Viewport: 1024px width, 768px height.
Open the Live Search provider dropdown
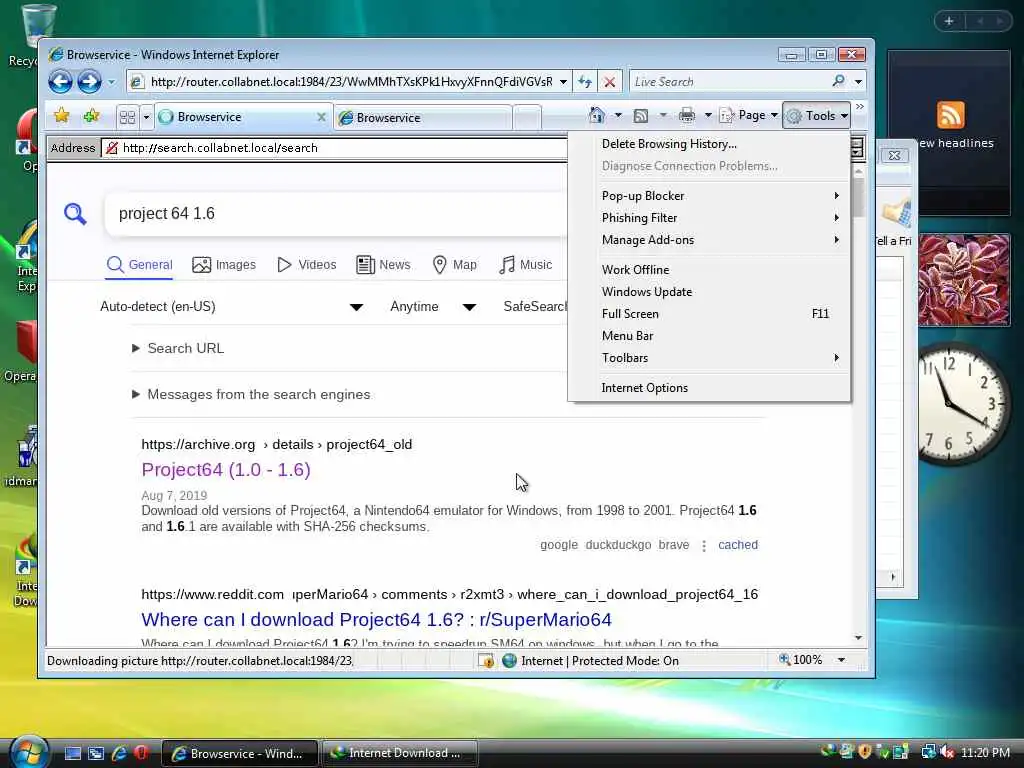click(x=858, y=82)
